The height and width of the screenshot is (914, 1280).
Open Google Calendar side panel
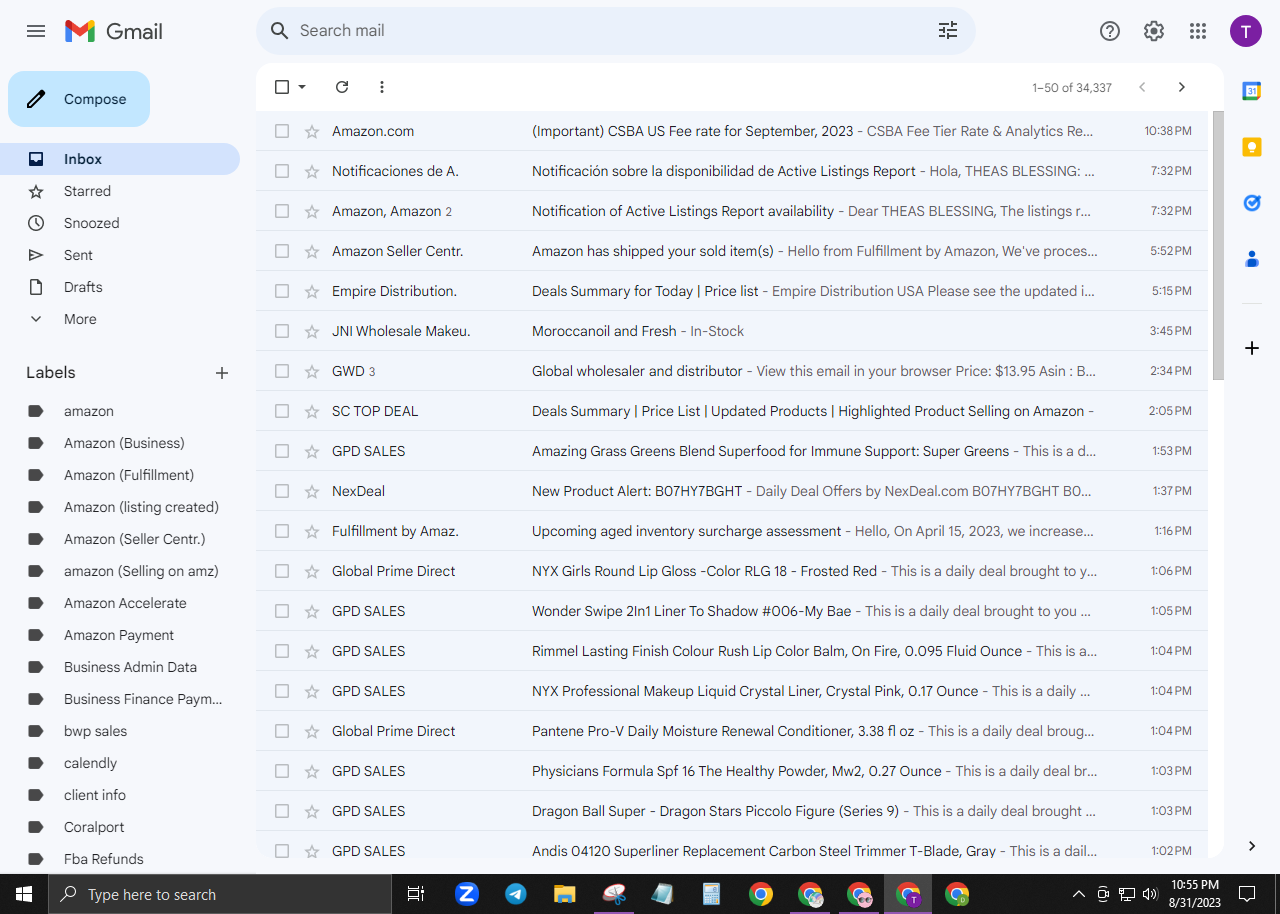pyautogui.click(x=1252, y=91)
